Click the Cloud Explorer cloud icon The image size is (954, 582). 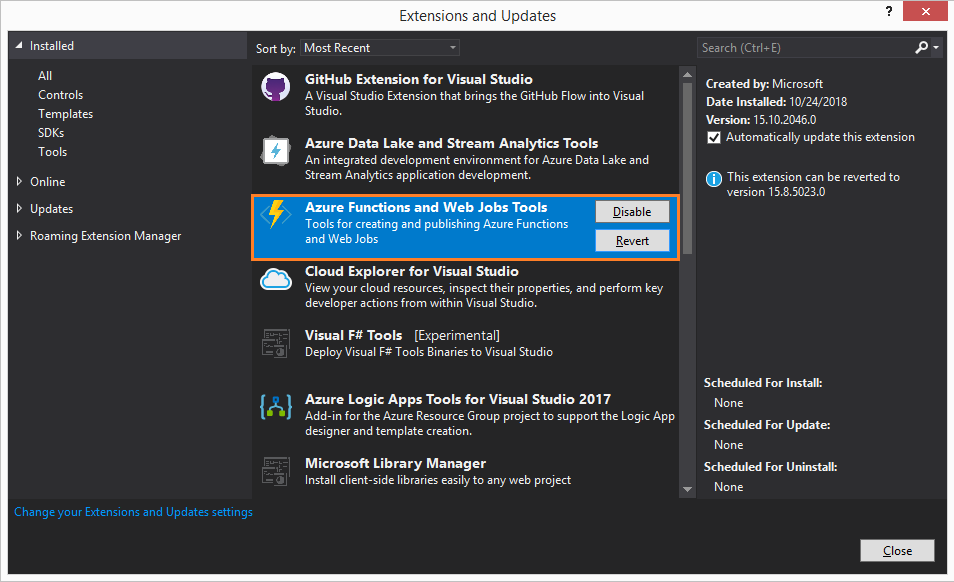[x=276, y=280]
